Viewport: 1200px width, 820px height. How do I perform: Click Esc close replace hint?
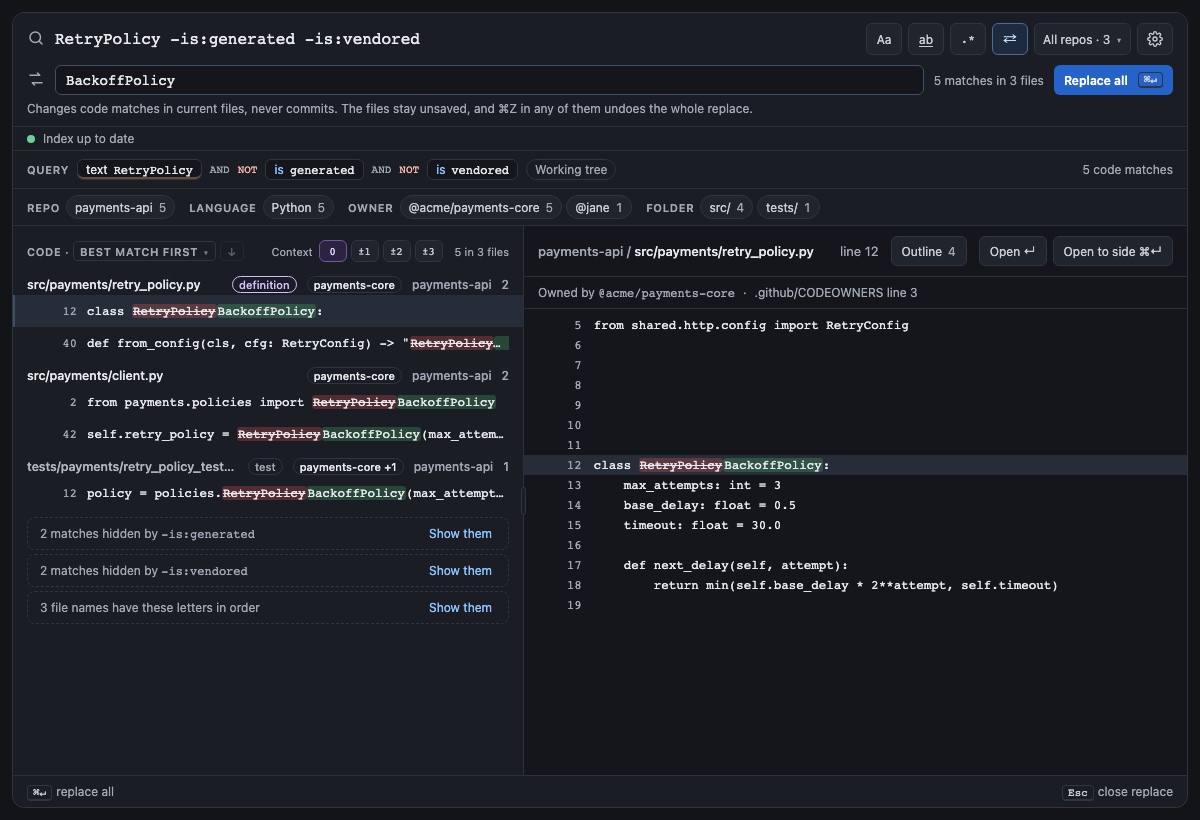pos(1117,792)
